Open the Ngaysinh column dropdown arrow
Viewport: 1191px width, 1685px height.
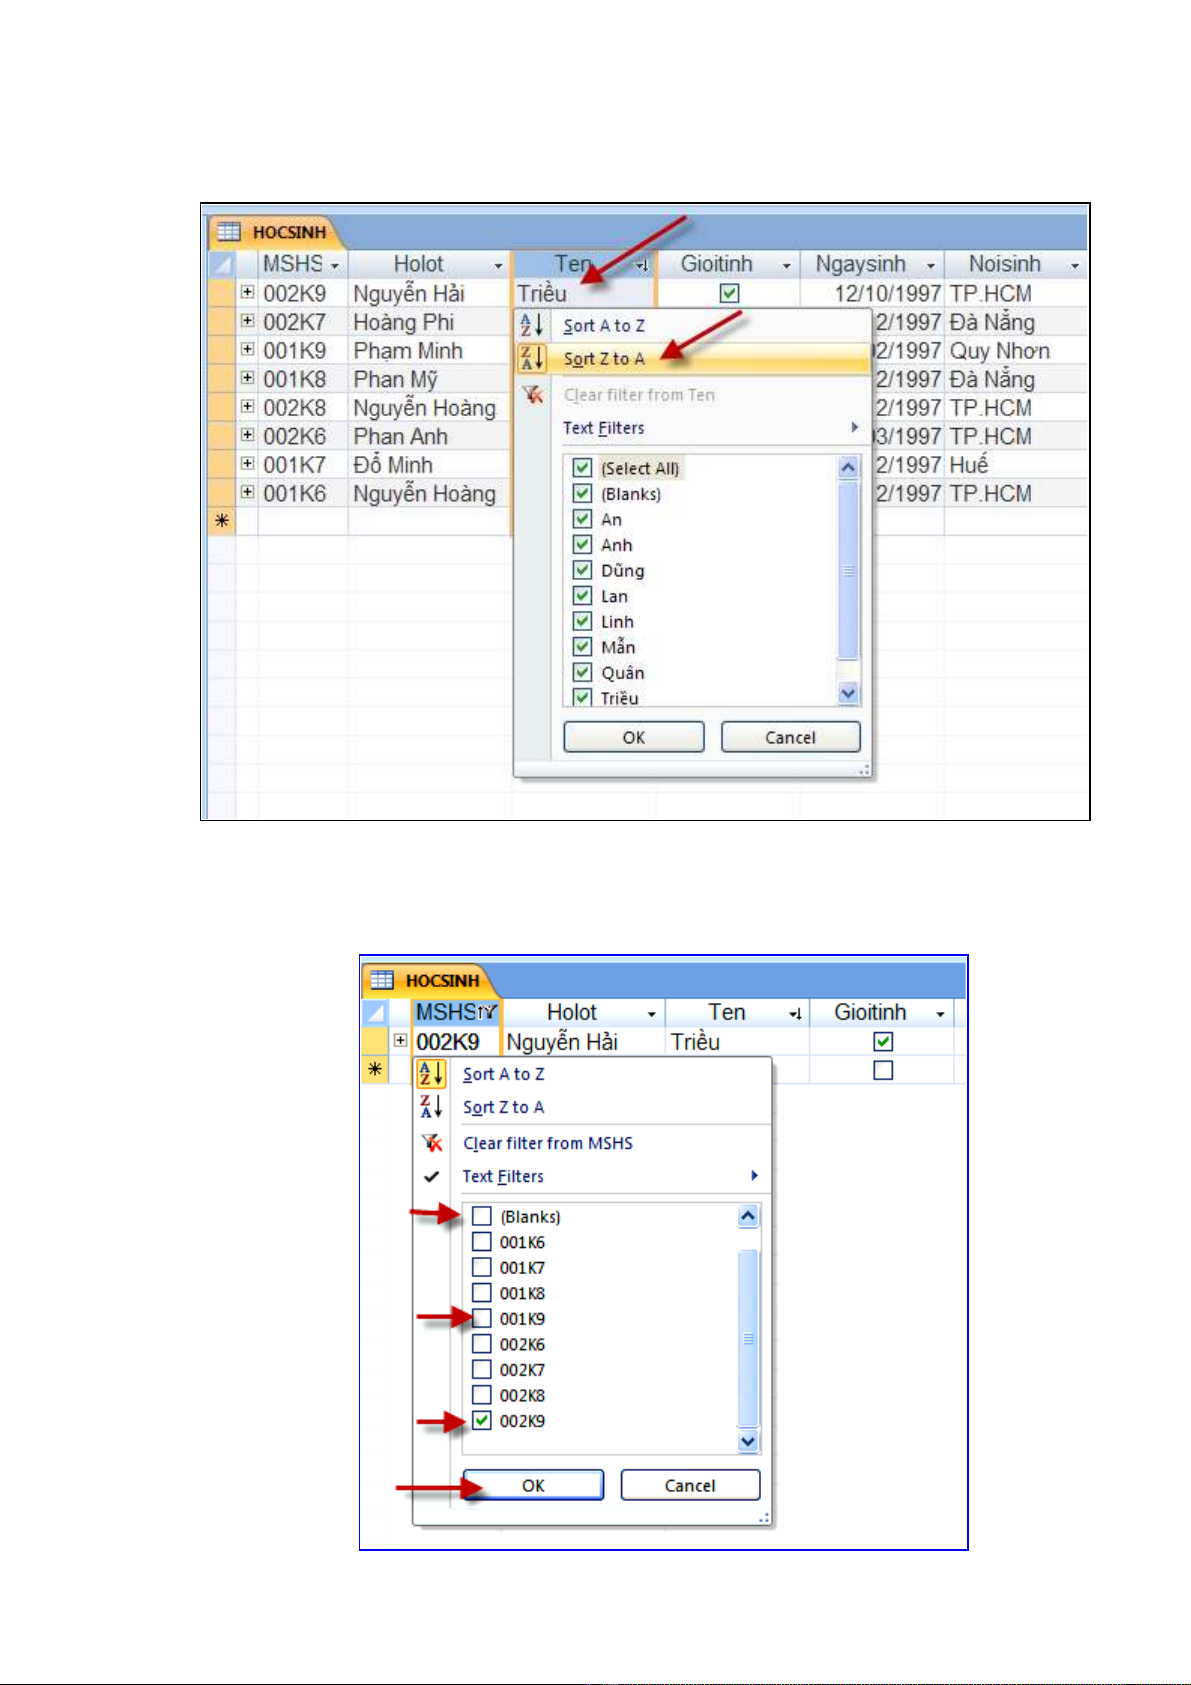[930, 265]
